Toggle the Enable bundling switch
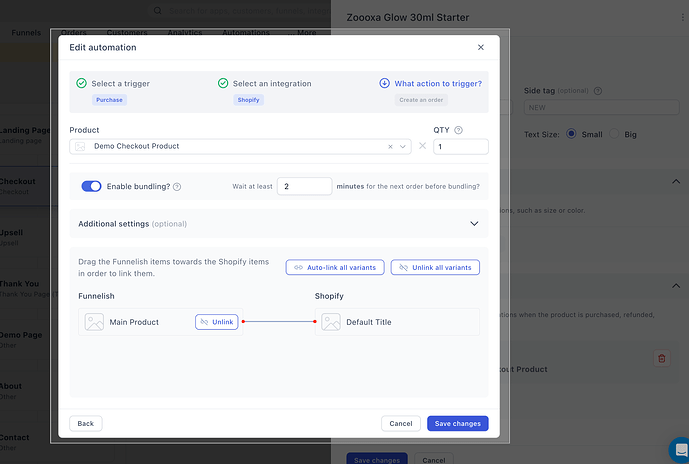 point(91,186)
